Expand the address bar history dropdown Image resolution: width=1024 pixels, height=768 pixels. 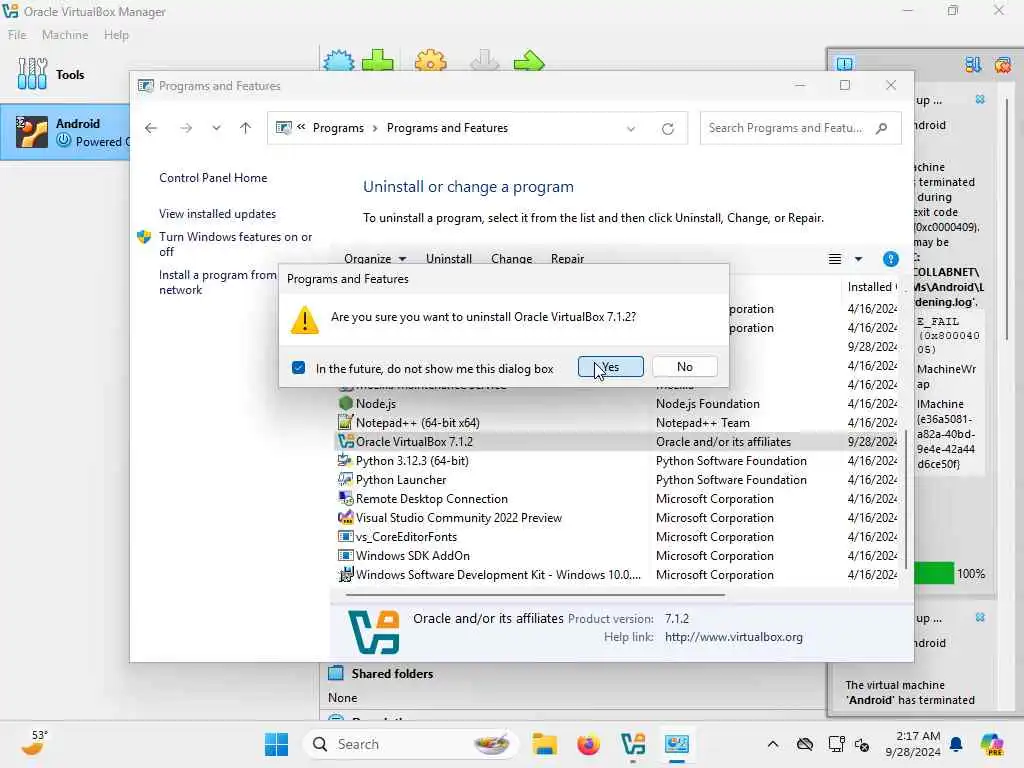pyautogui.click(x=631, y=129)
